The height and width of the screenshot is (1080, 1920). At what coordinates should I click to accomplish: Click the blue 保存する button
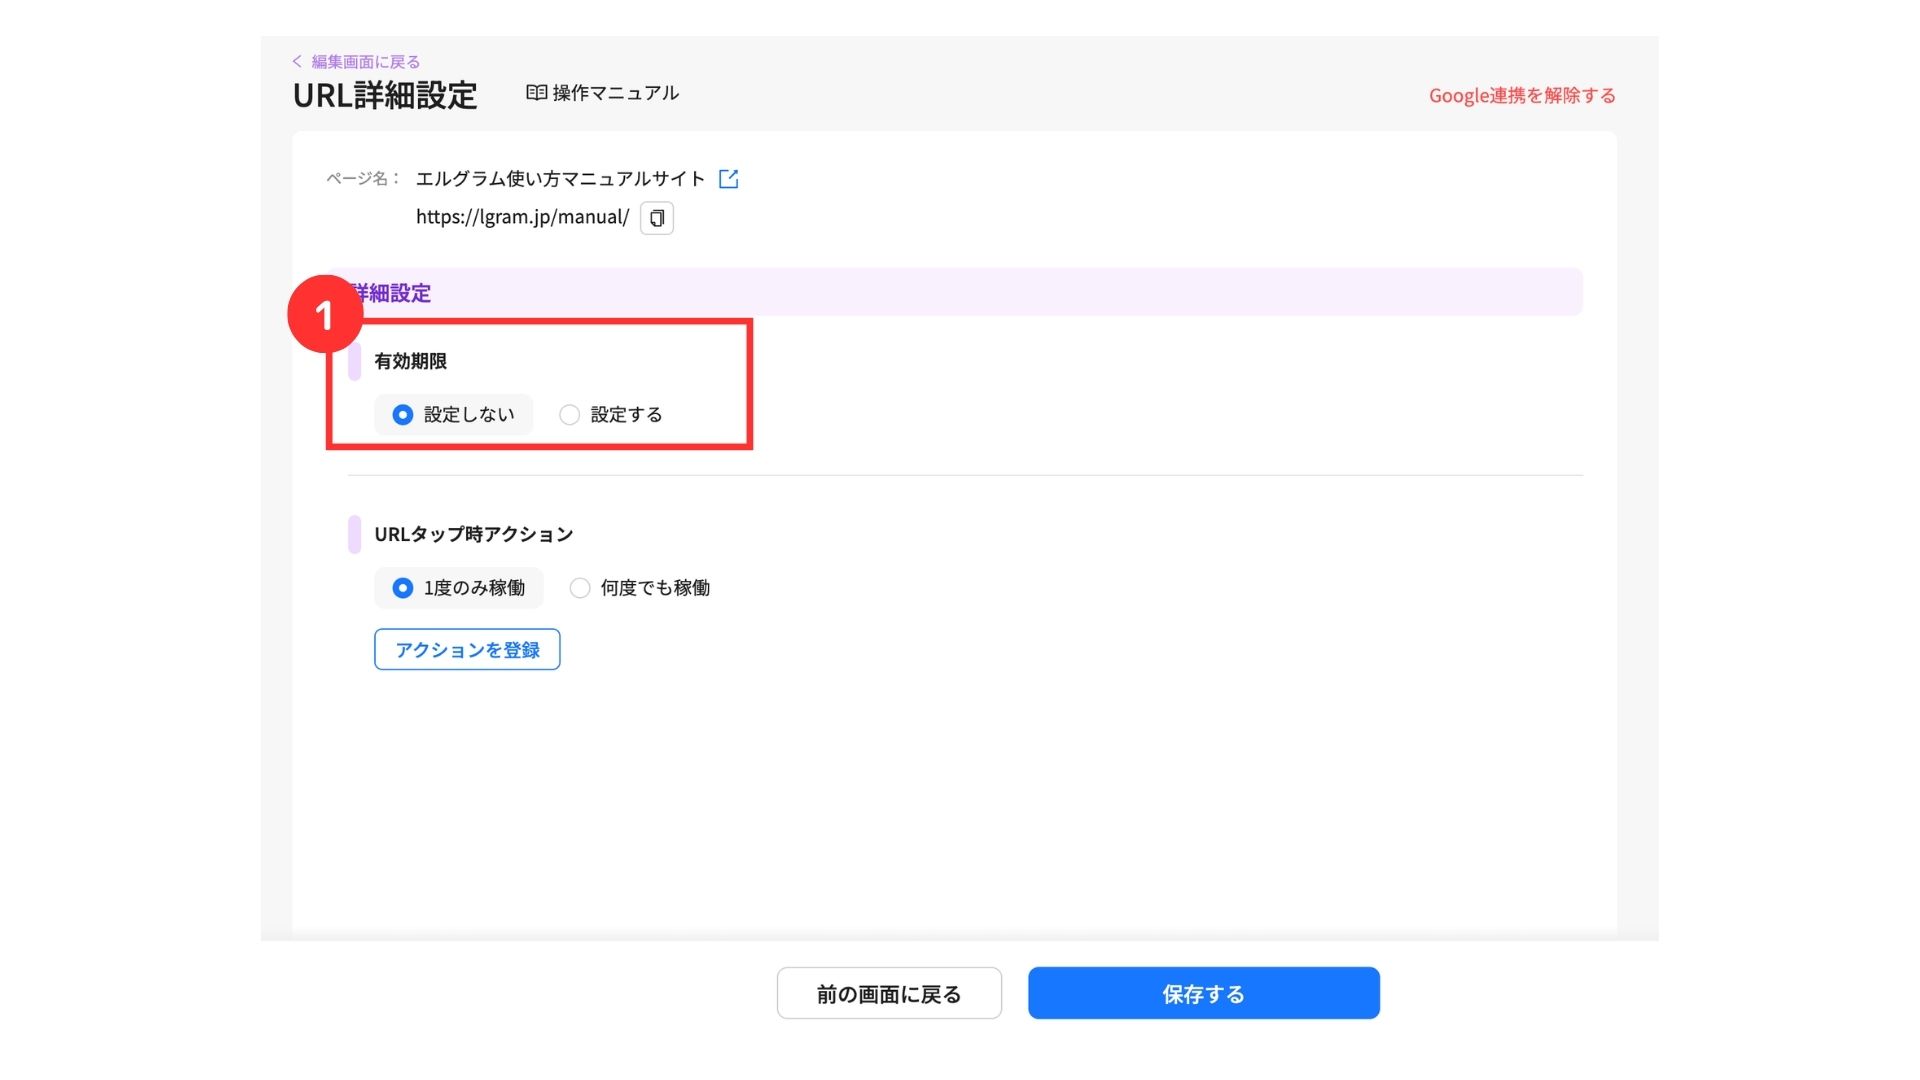pos(1203,993)
